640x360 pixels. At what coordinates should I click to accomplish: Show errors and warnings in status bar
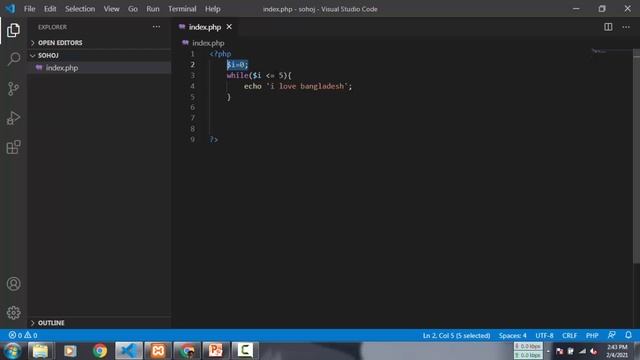pyautogui.click(x=23, y=335)
